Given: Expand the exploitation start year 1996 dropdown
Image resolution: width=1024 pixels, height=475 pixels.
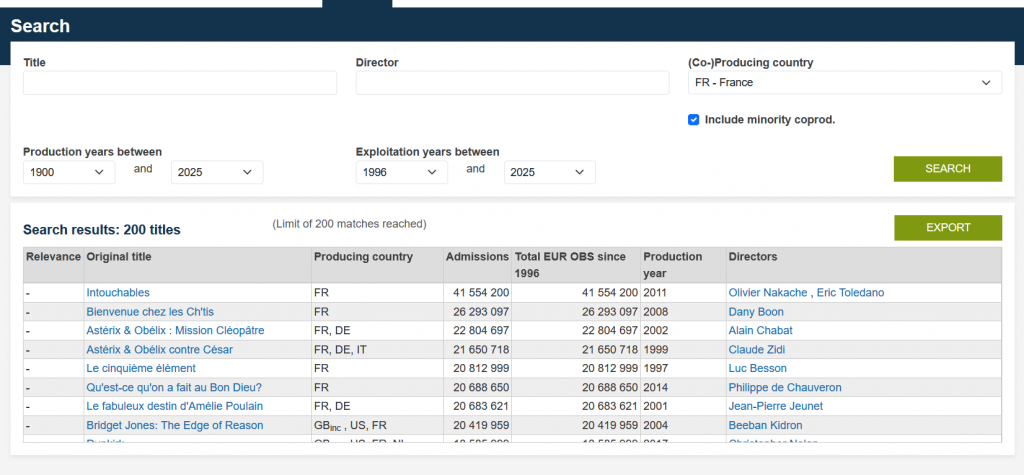Looking at the screenshot, I should 401,173.
